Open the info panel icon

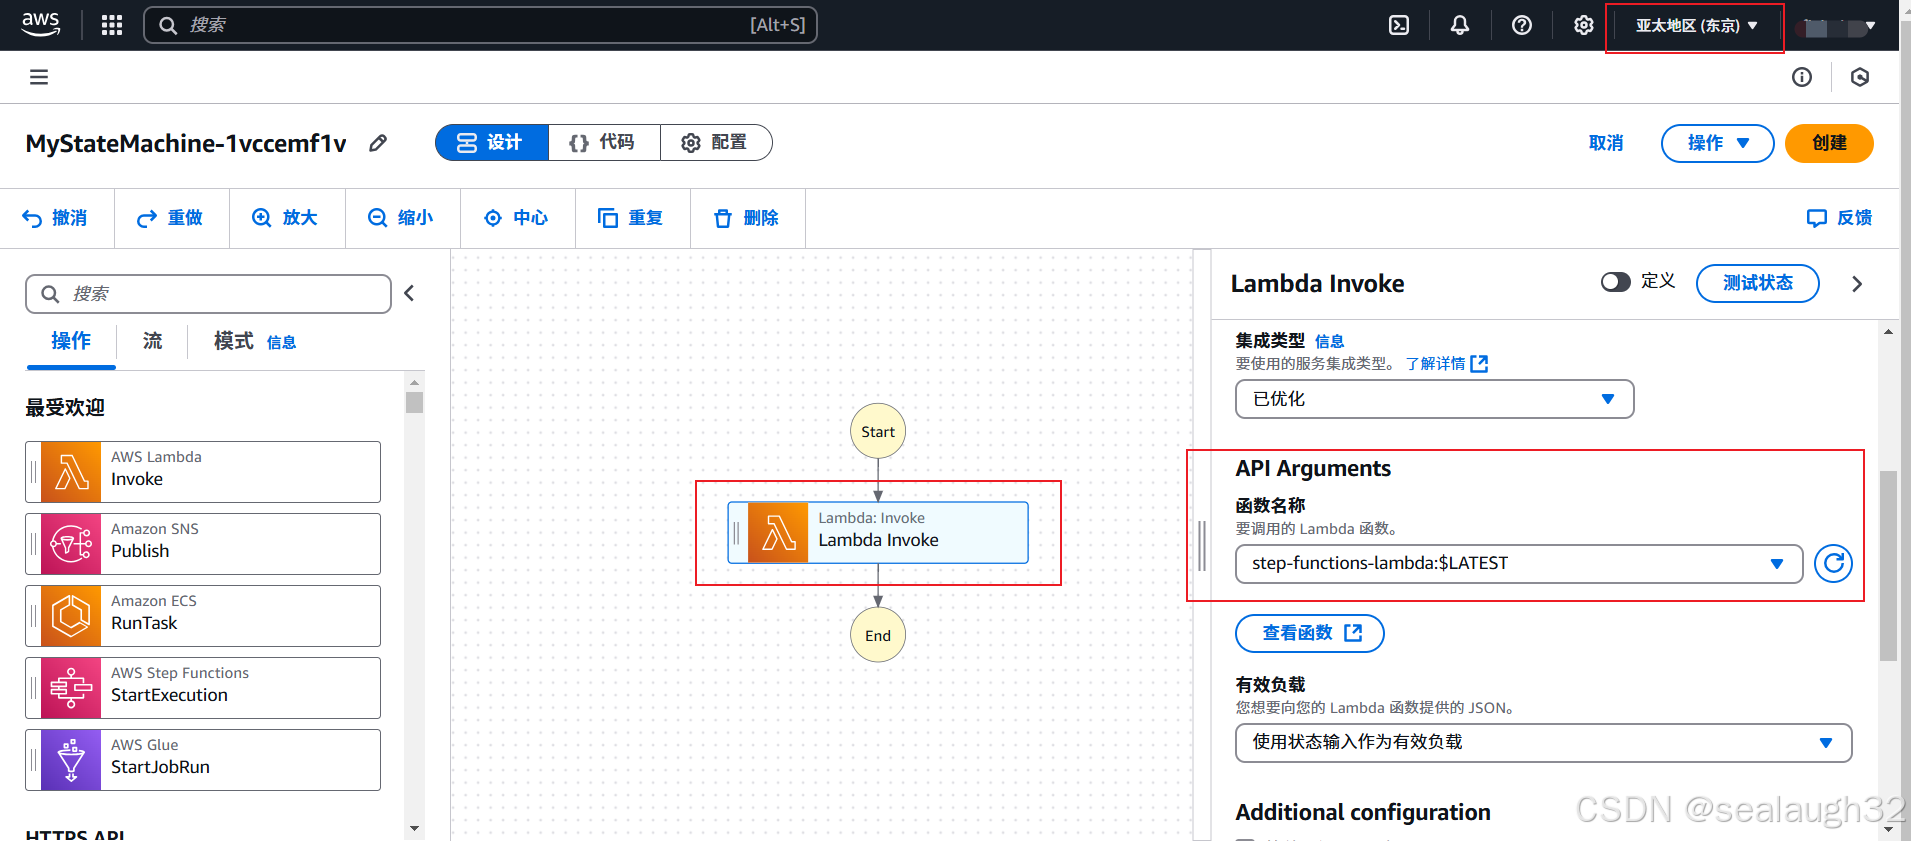[x=1802, y=77]
